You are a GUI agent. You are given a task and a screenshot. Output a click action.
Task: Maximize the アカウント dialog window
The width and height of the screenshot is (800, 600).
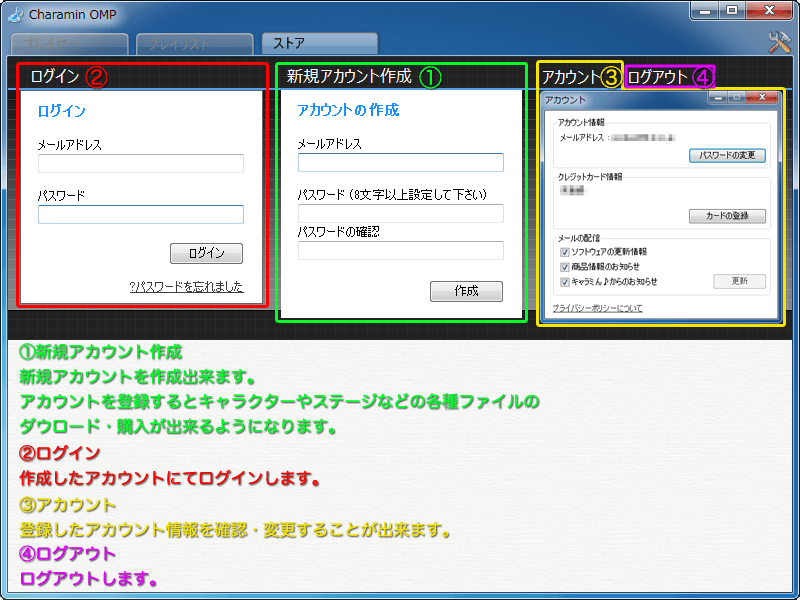737,97
